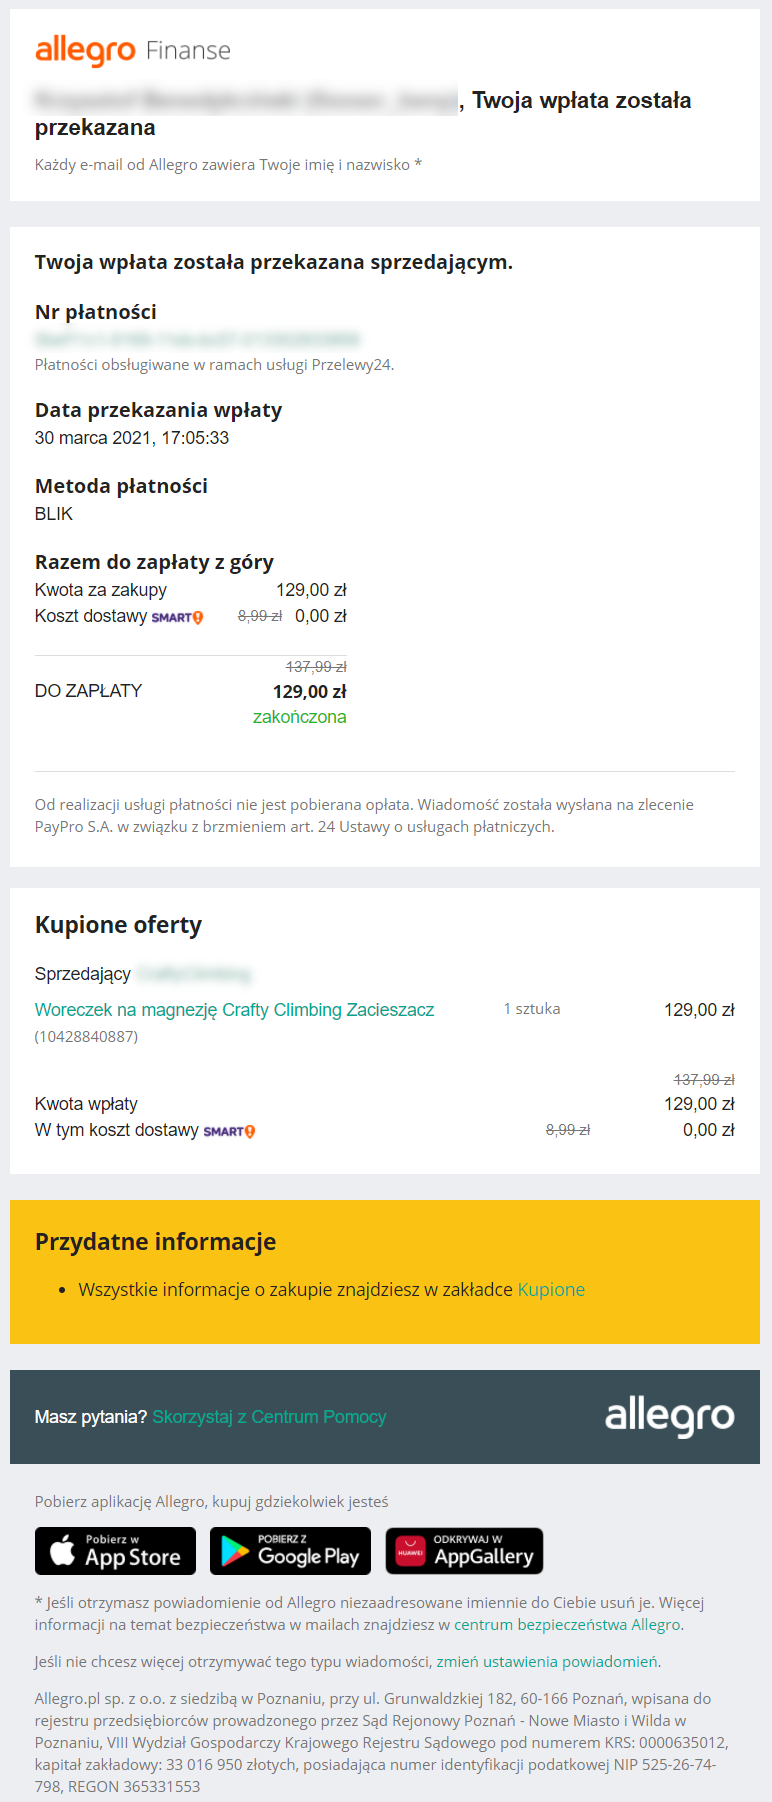The image size is (772, 1802).
Task: Open the App Store download badge
Action: [115, 1551]
